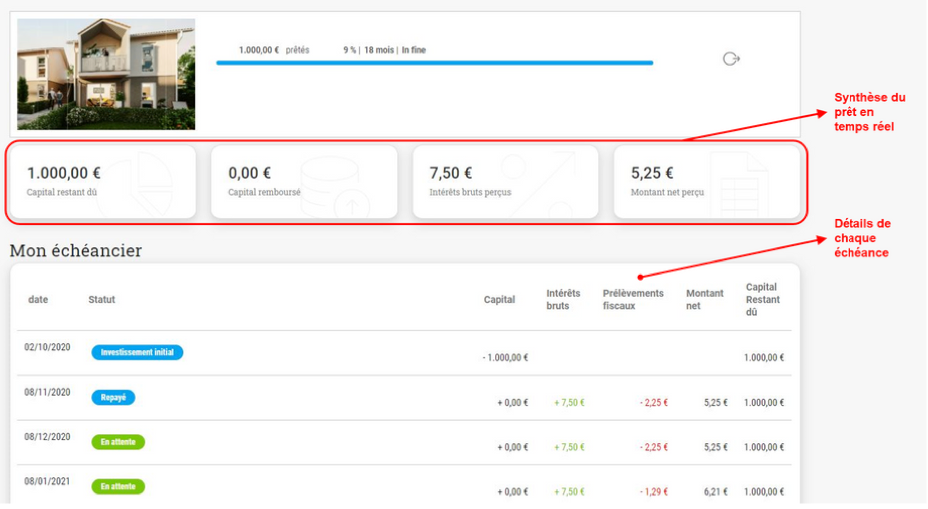Click the Montant net column header
This screenshot has height=509, width=928.
click(705, 299)
